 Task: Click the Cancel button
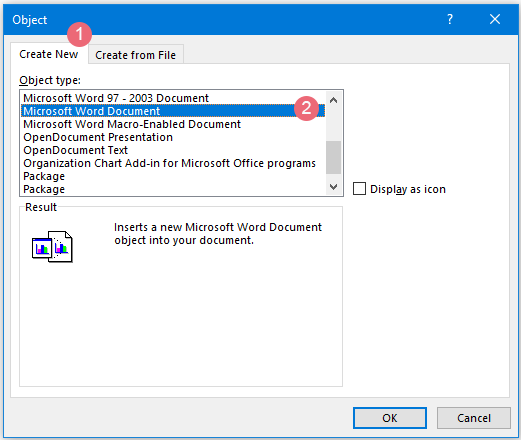(474, 418)
